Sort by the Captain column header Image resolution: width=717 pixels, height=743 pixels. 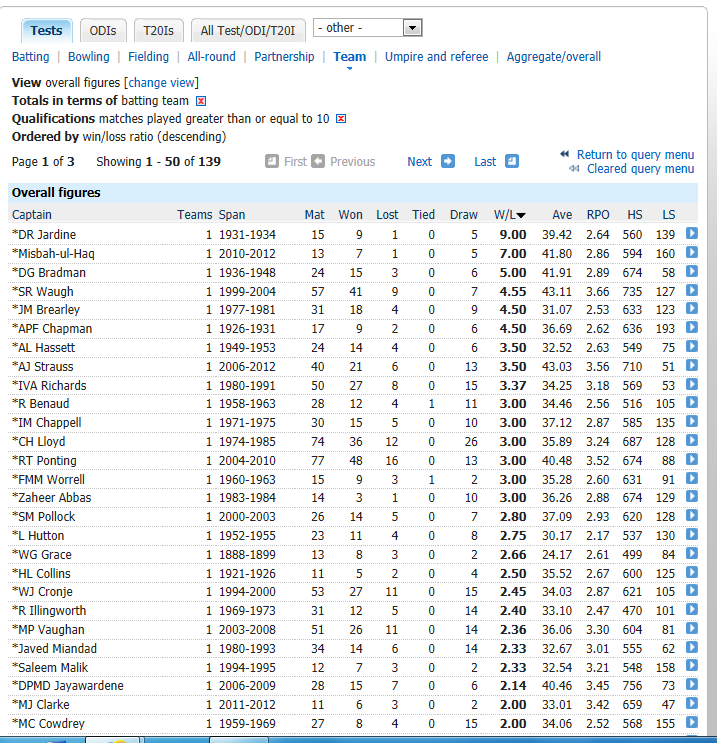[32, 215]
